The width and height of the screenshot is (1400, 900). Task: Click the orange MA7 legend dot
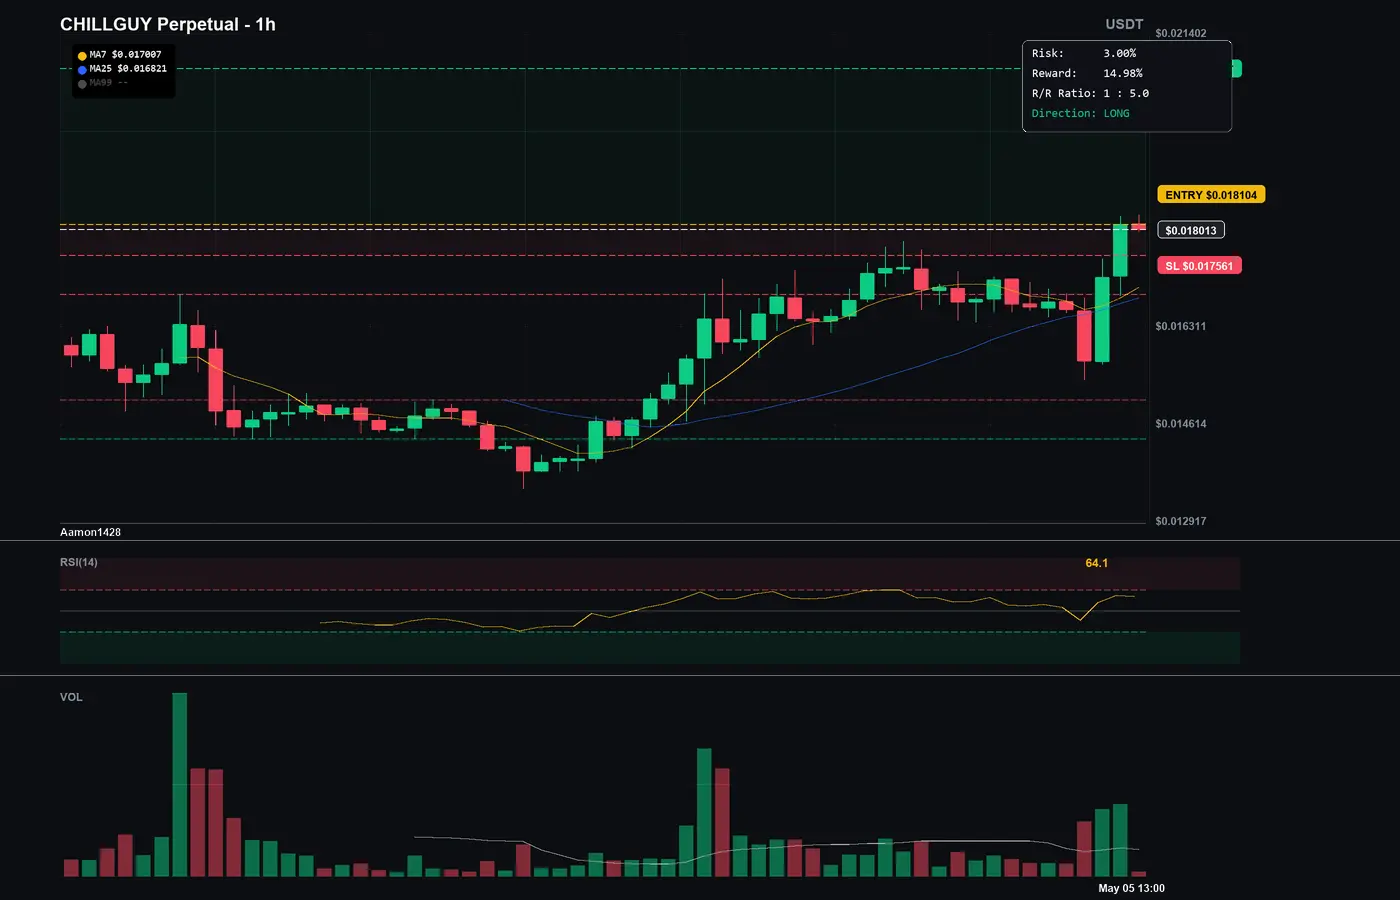[82, 56]
